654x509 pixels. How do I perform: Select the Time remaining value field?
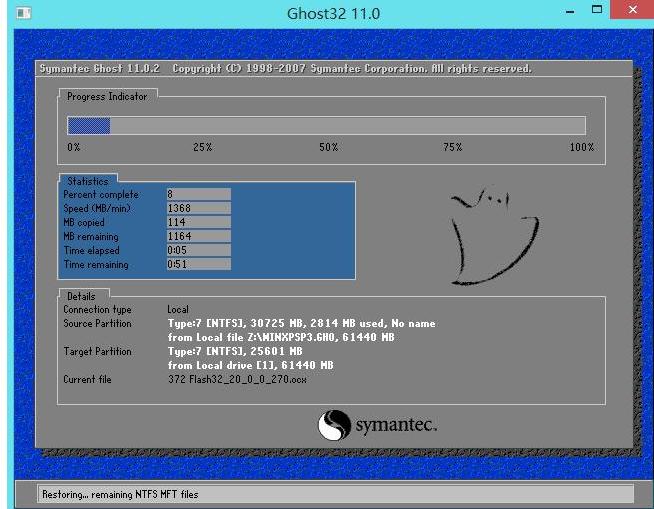coord(198,264)
